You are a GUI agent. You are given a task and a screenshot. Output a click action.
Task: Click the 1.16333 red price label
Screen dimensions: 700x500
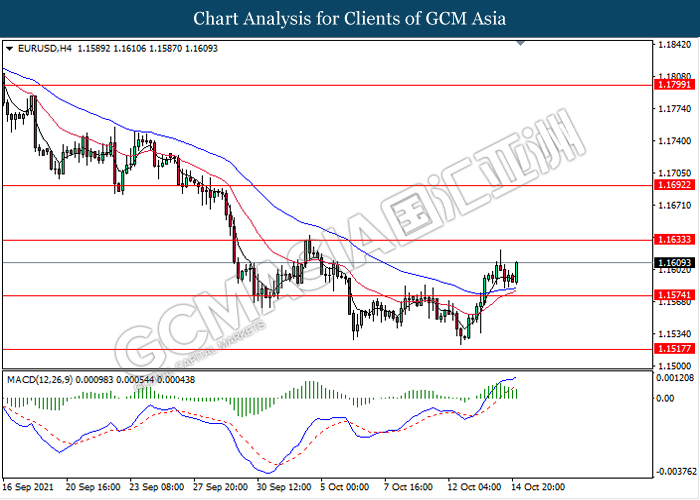pos(675,240)
